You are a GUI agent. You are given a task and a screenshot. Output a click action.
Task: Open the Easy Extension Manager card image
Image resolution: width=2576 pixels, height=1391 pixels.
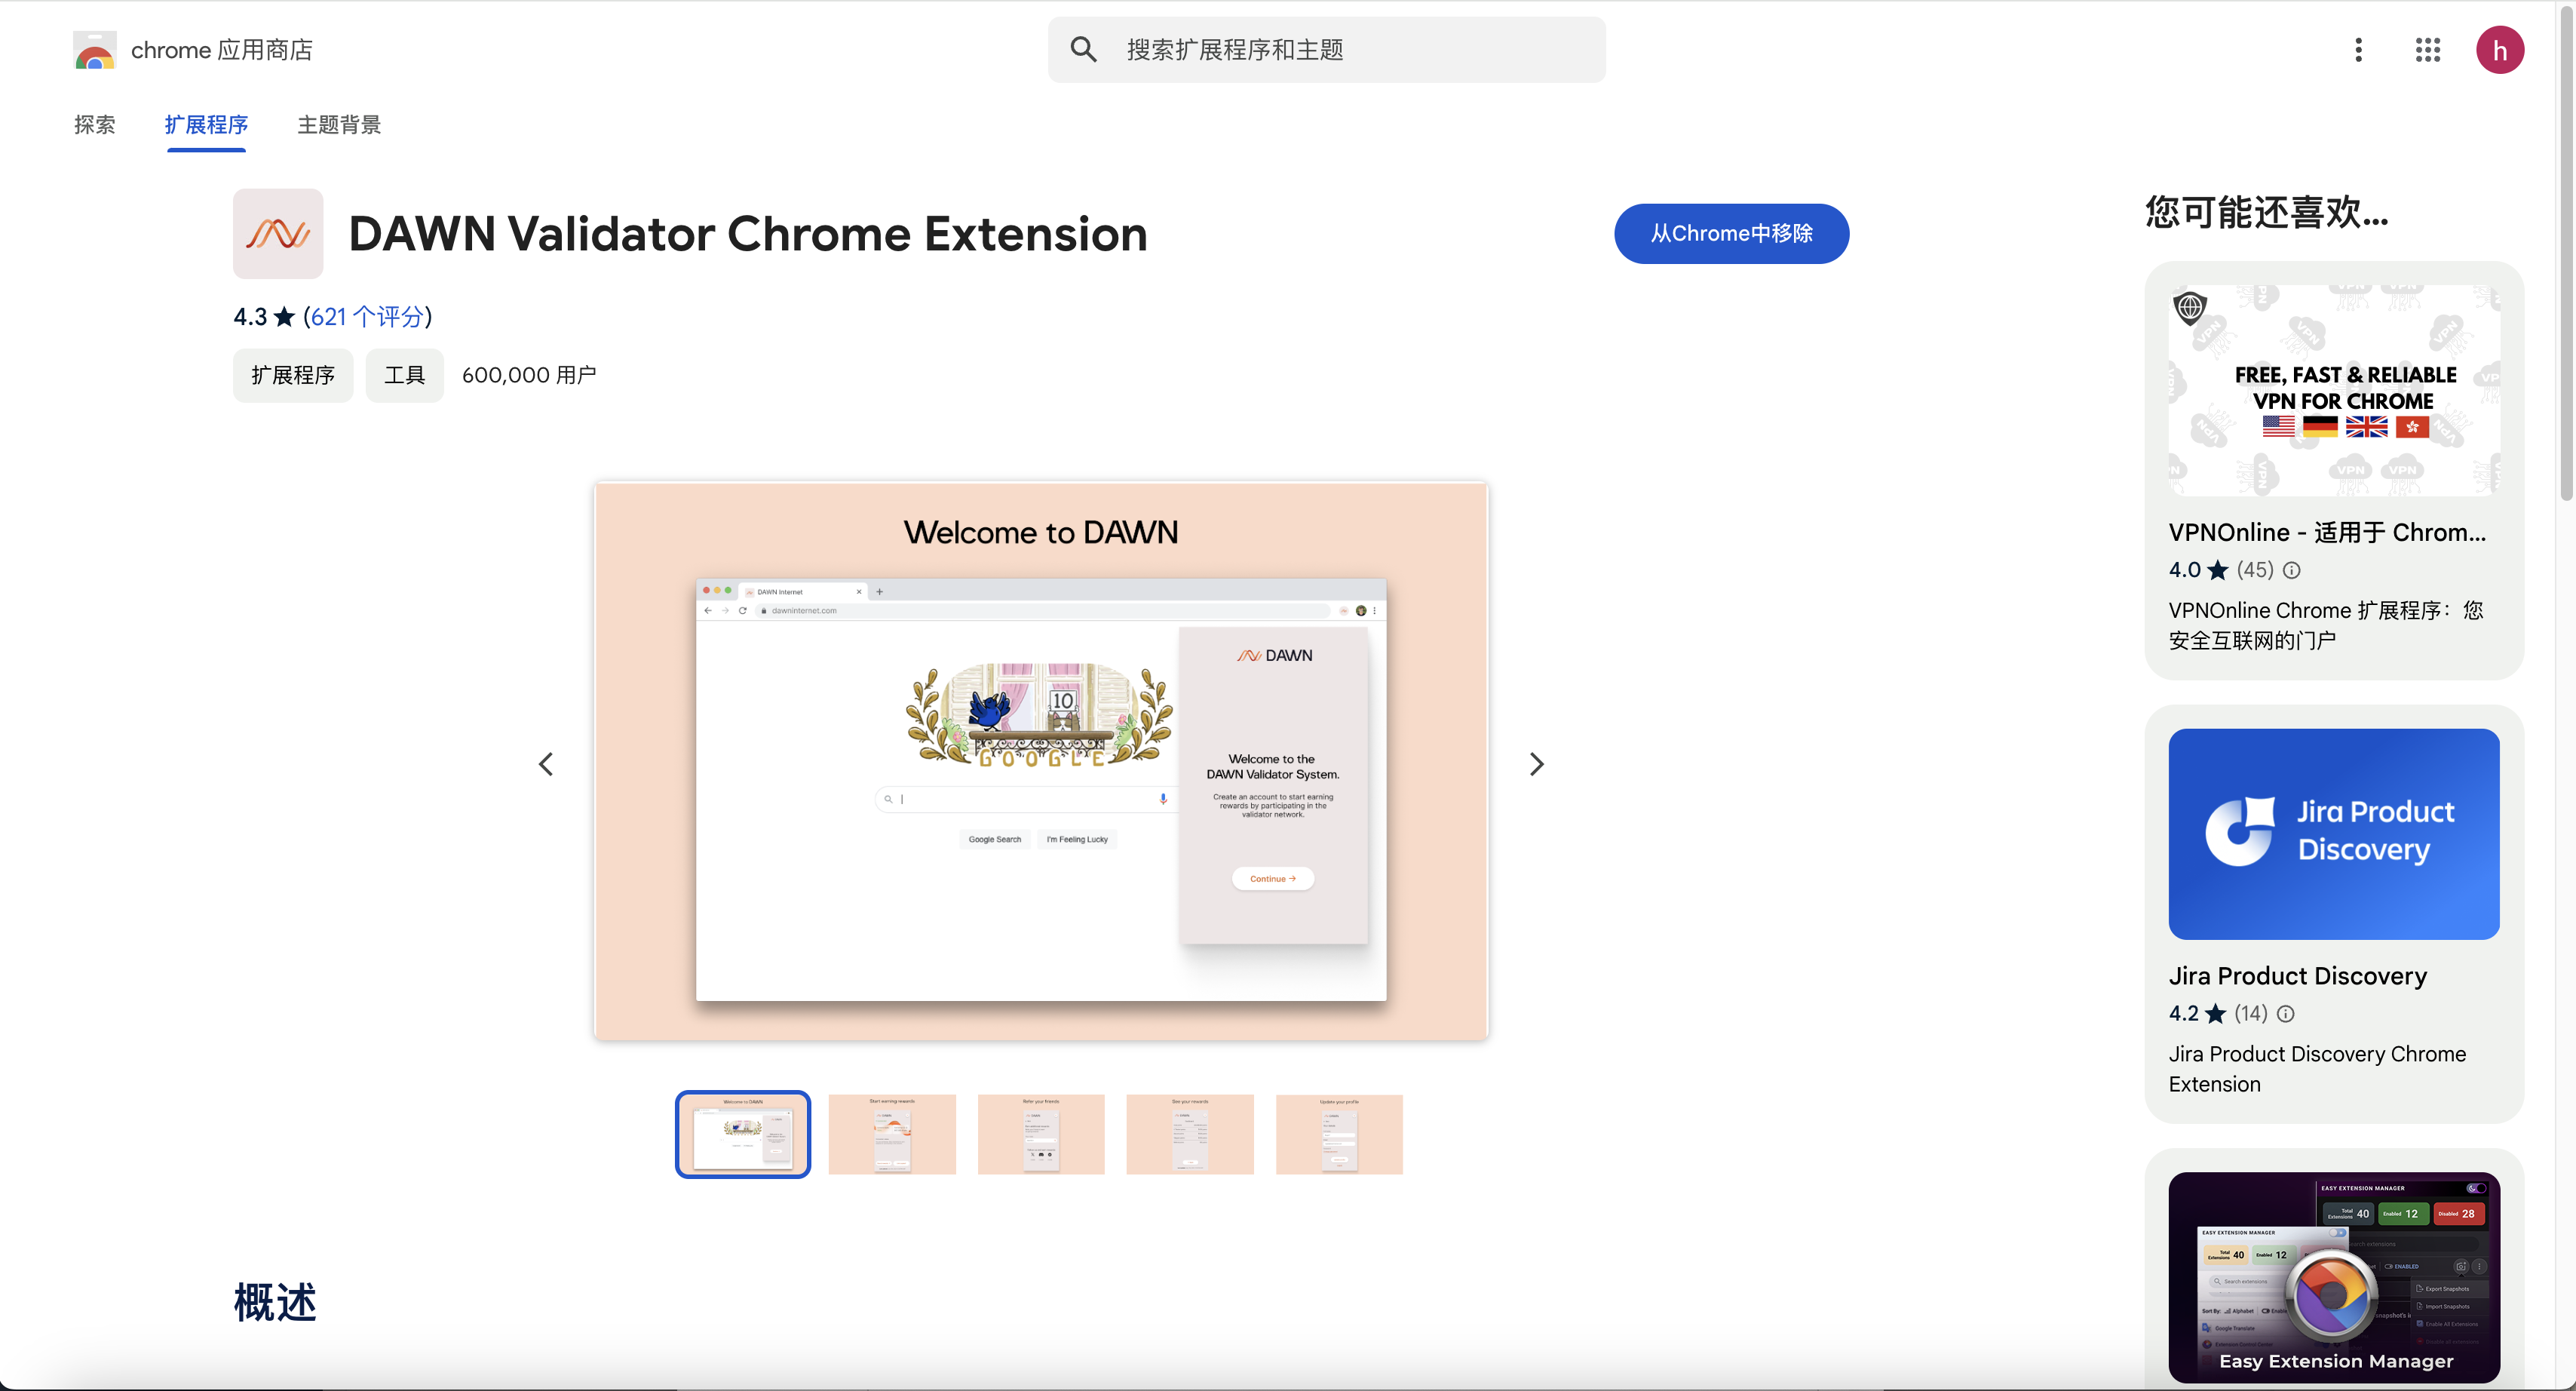click(x=2334, y=1277)
